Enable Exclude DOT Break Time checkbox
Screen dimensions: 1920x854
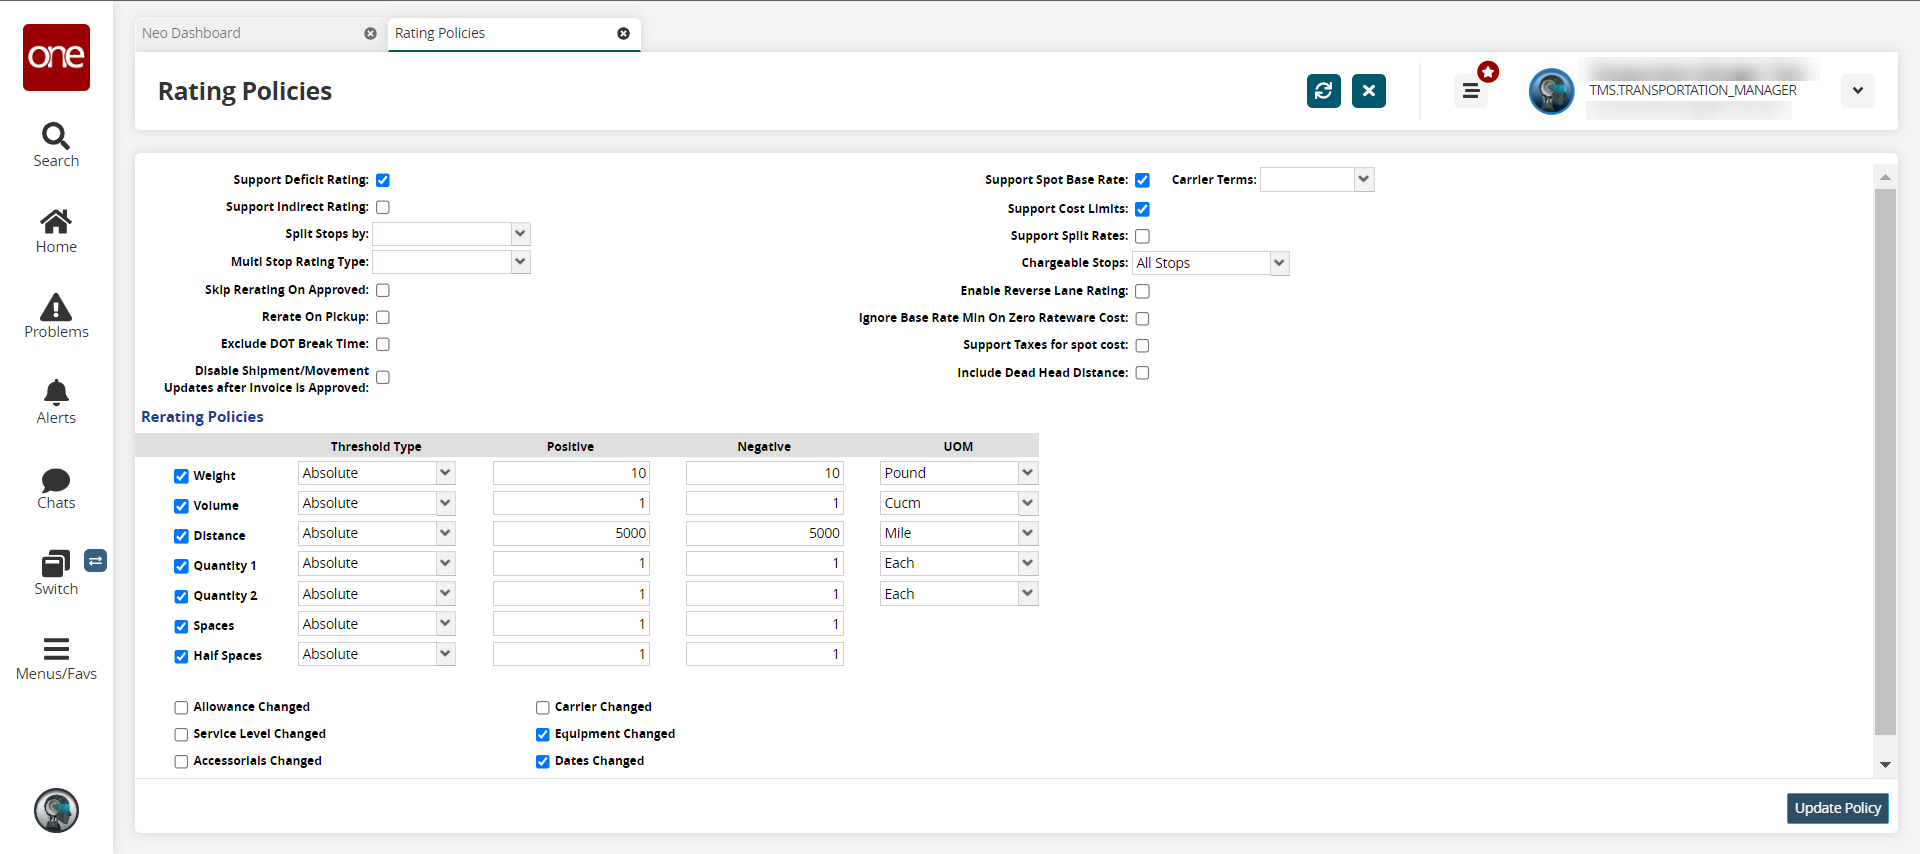(383, 345)
